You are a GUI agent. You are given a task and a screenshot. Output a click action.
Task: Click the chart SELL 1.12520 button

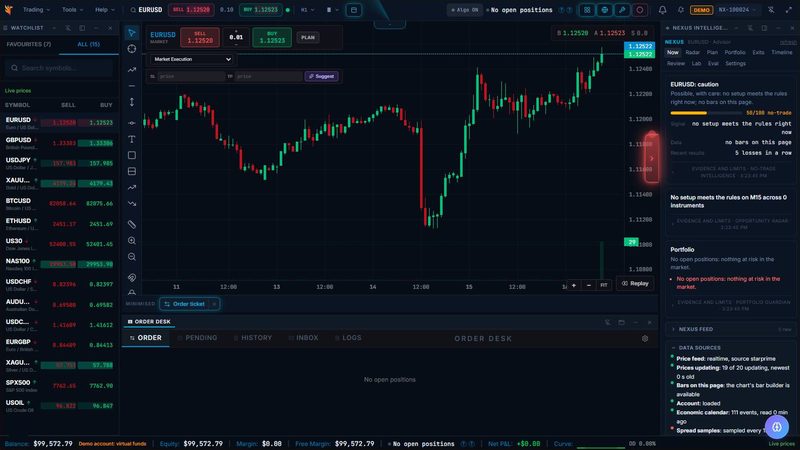(x=199, y=37)
